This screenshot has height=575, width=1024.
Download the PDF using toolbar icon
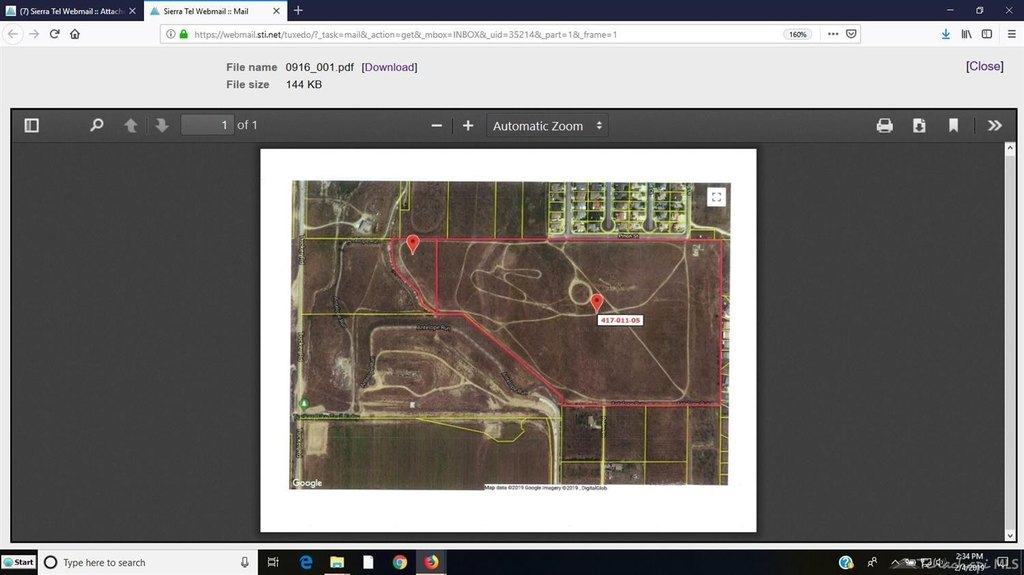[x=919, y=126]
